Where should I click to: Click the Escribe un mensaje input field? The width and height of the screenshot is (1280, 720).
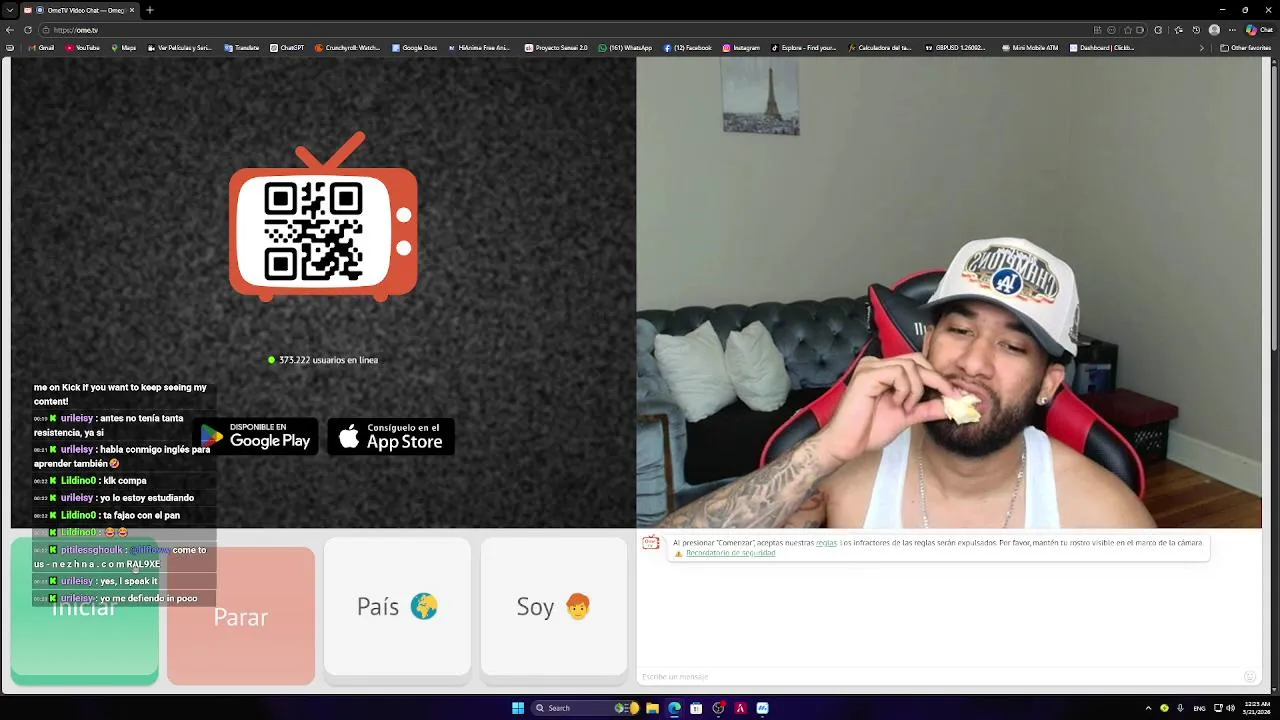[940, 677]
